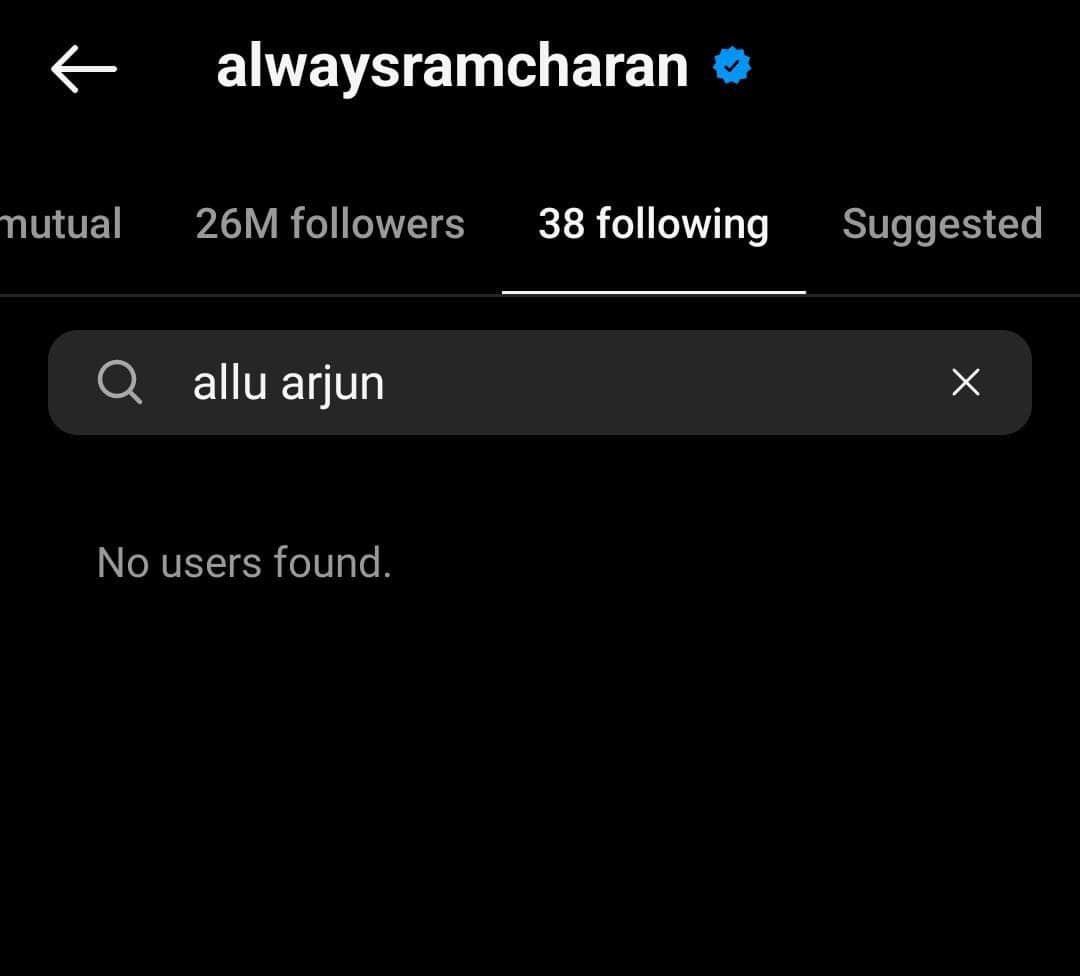
Task: Click the alwaysramcharan username title
Action: coord(453,68)
